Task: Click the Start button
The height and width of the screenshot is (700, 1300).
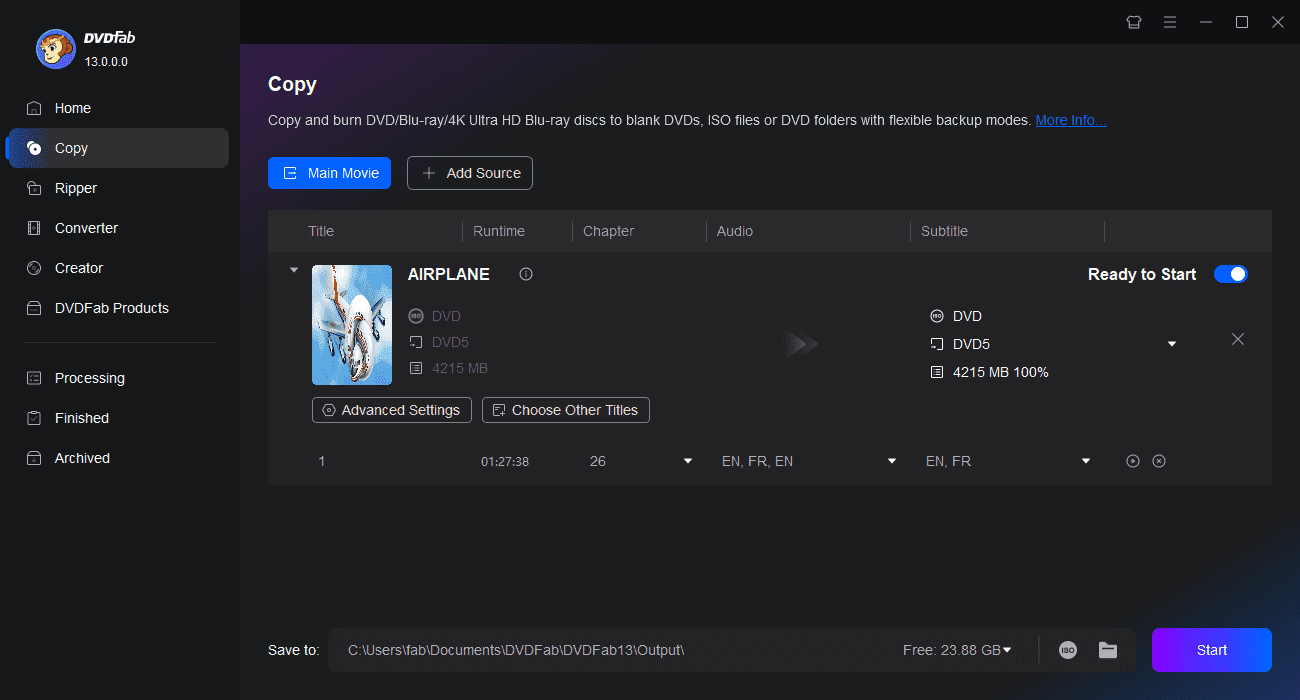Action: (1212, 650)
